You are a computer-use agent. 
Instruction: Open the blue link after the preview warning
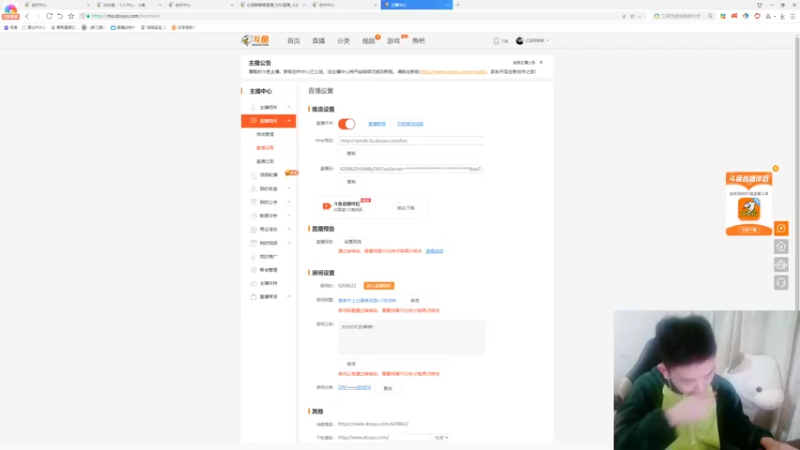(x=435, y=251)
